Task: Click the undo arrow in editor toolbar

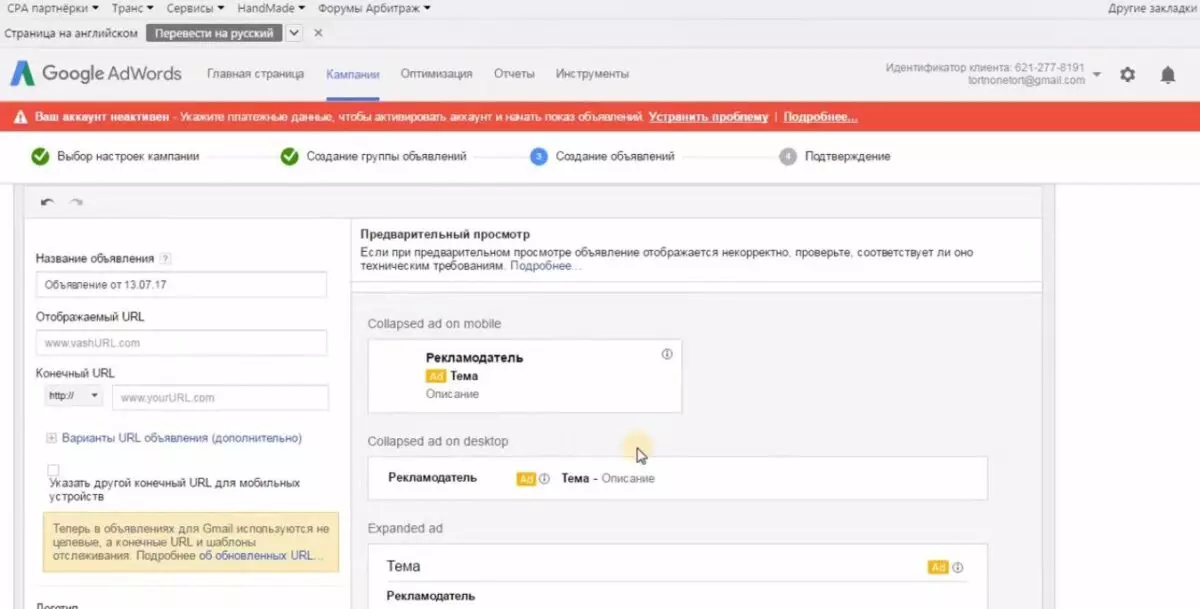Action: point(48,202)
